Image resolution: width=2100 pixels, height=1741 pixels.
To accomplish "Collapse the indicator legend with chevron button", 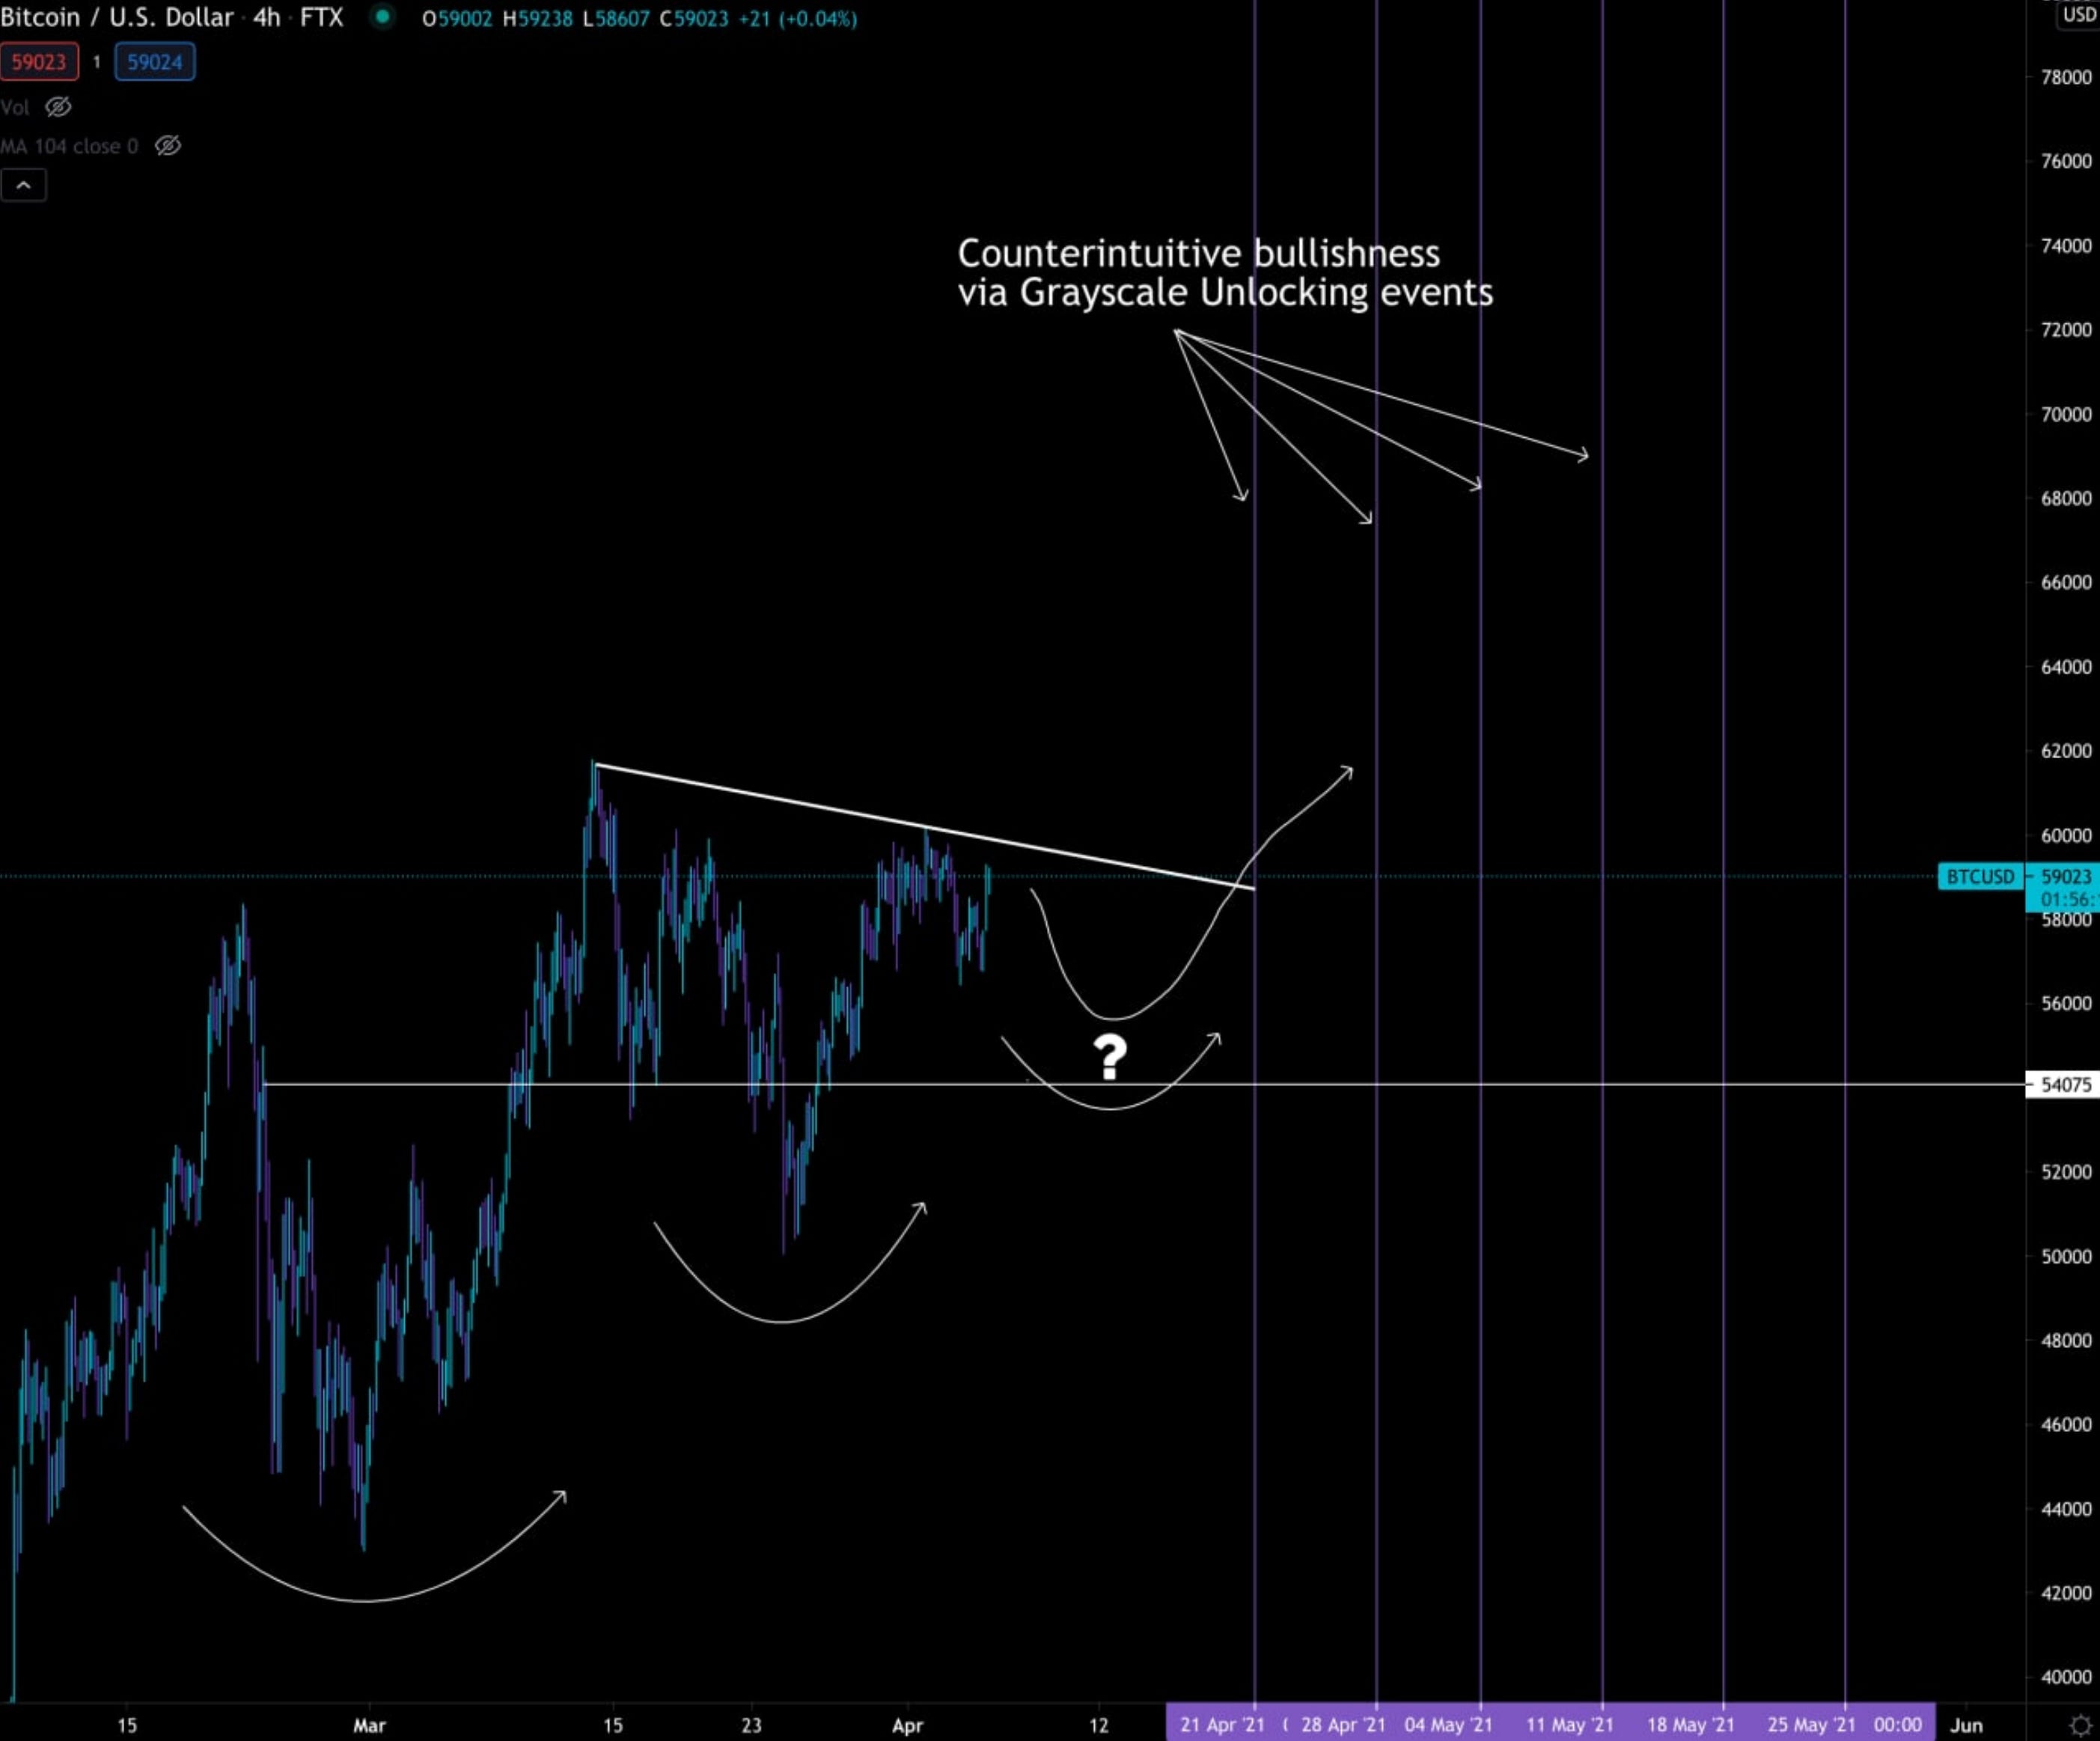I will tap(23, 185).
